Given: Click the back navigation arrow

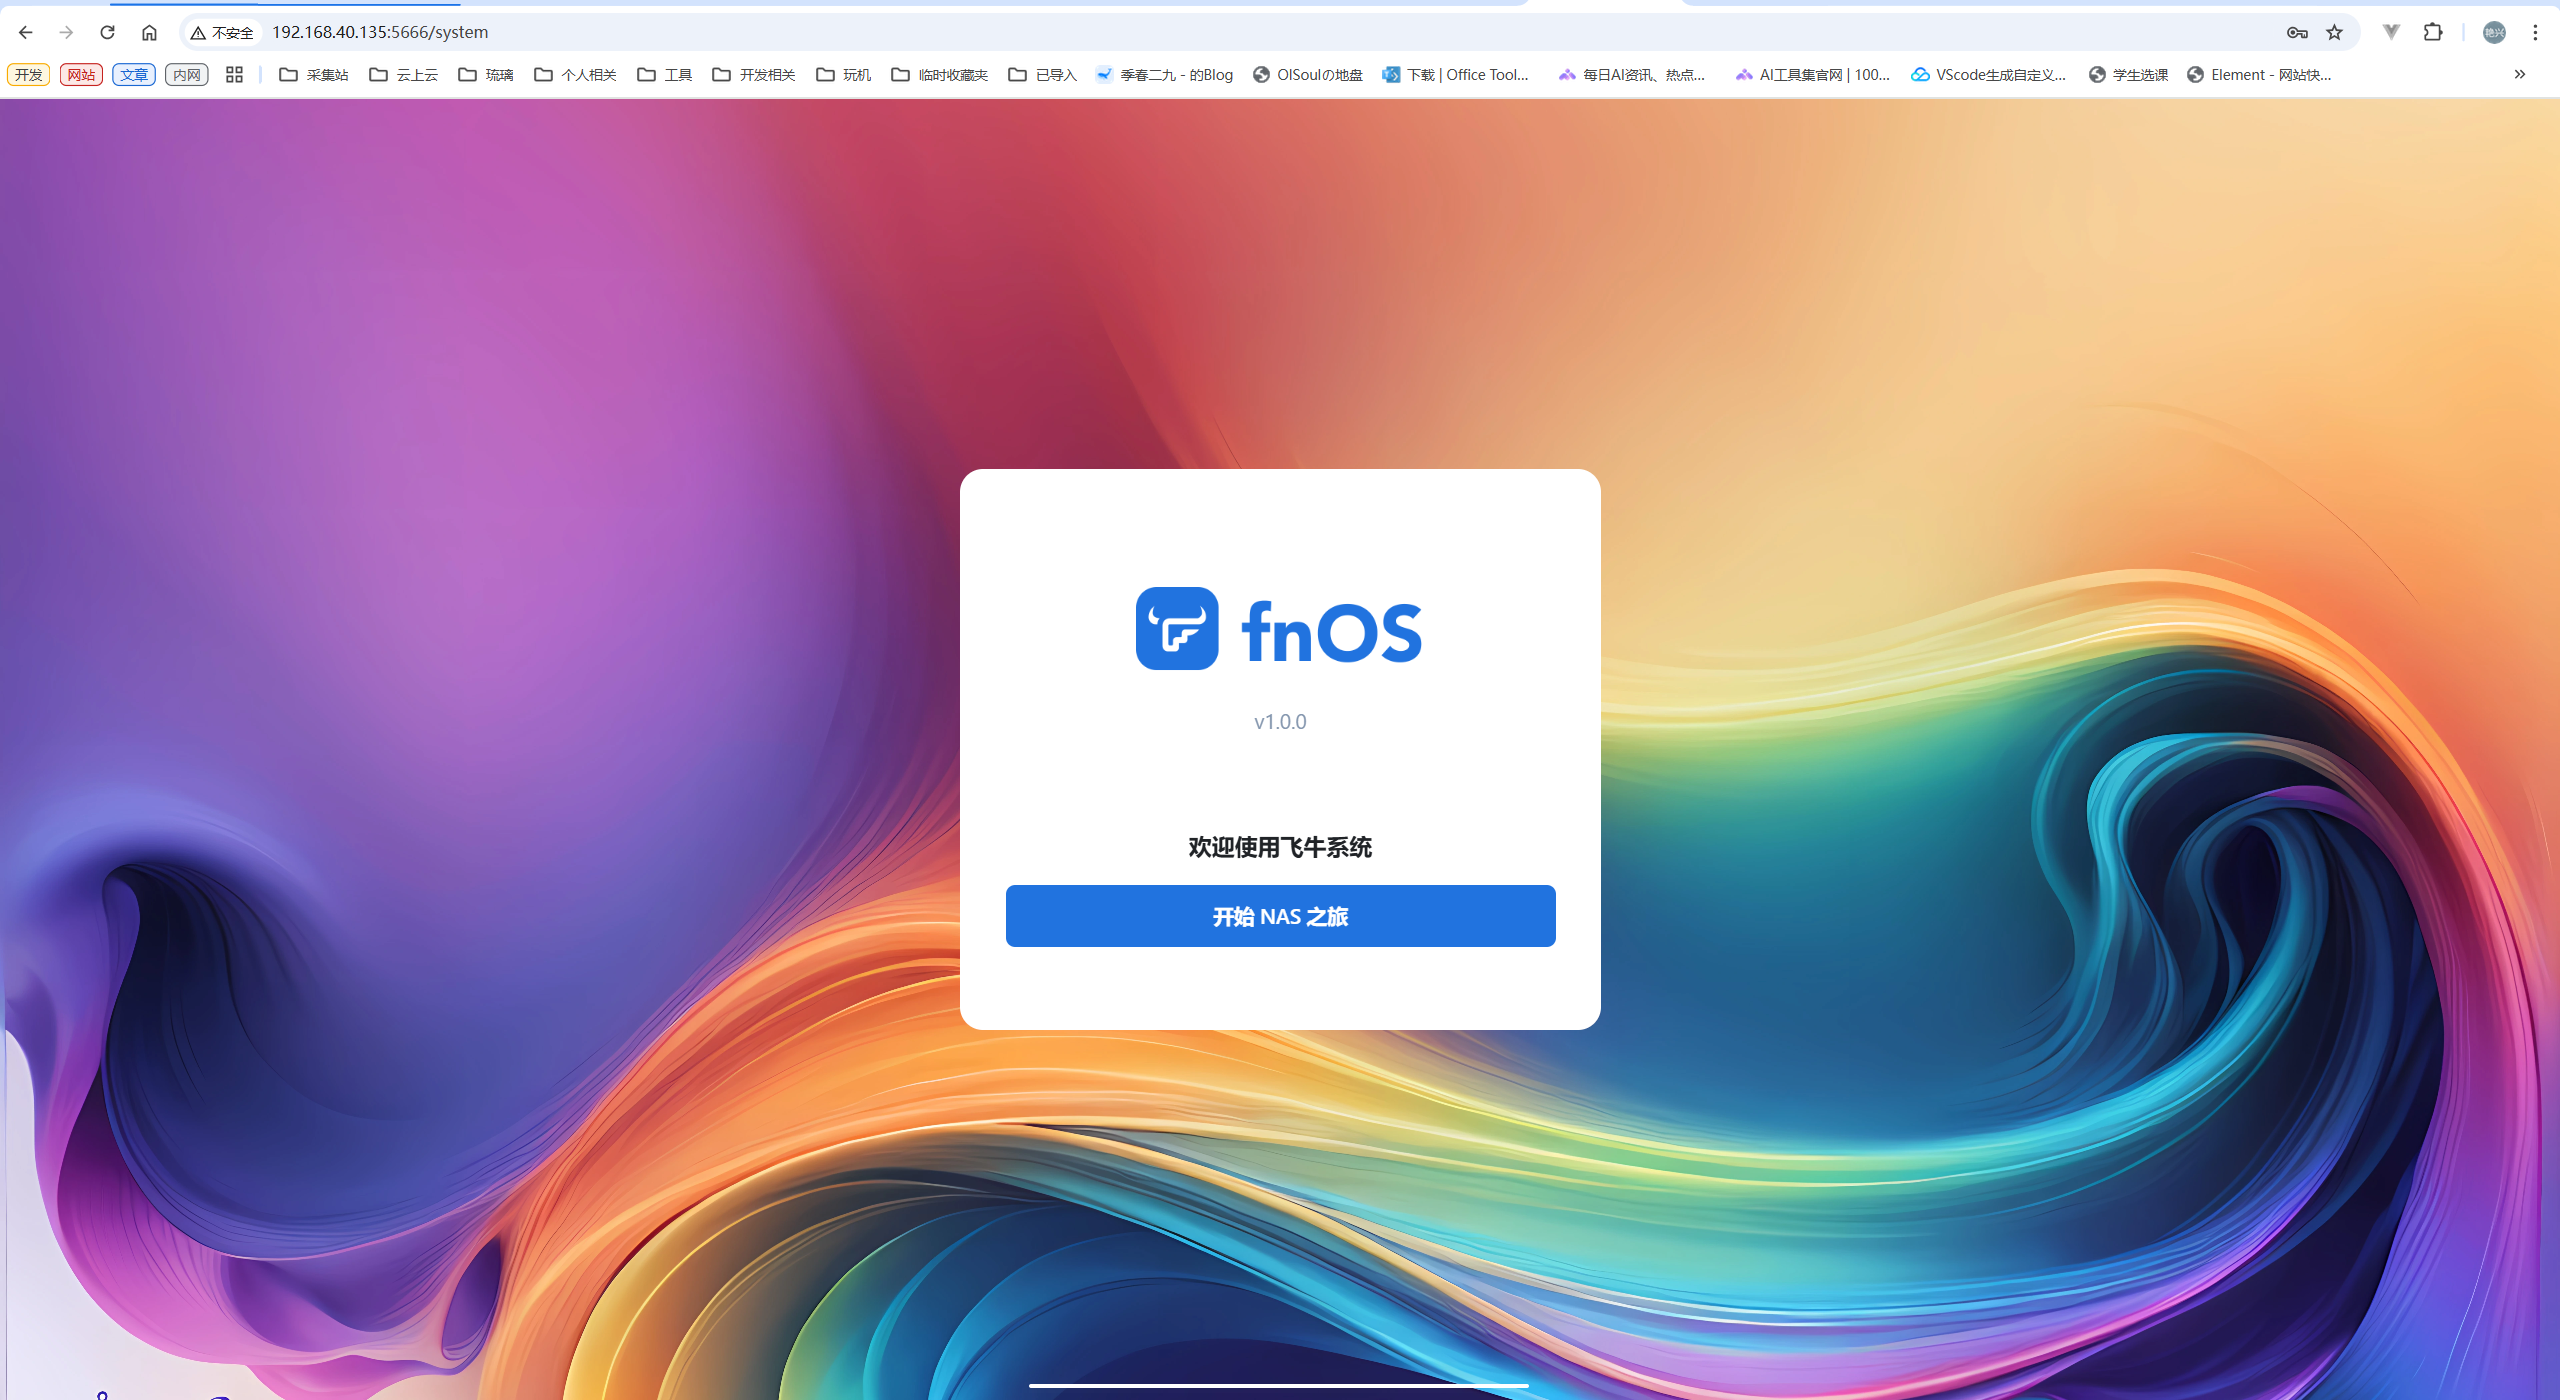Looking at the screenshot, I should pos(26,32).
